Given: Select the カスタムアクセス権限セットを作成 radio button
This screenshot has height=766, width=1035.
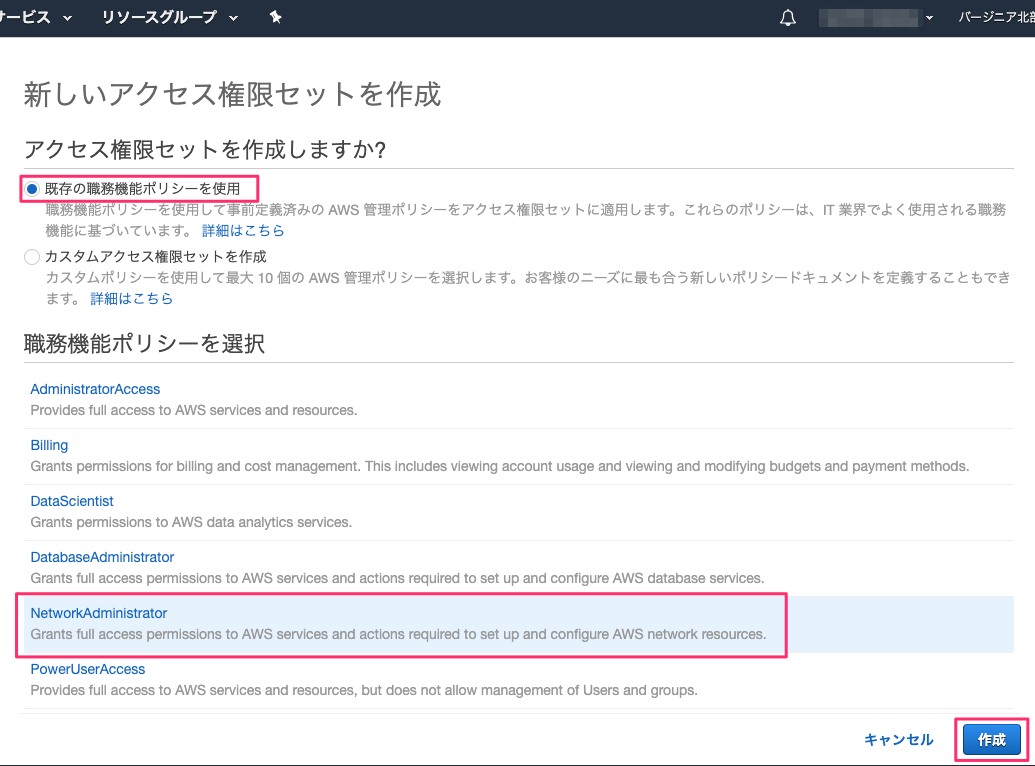Looking at the screenshot, I should click(33, 256).
